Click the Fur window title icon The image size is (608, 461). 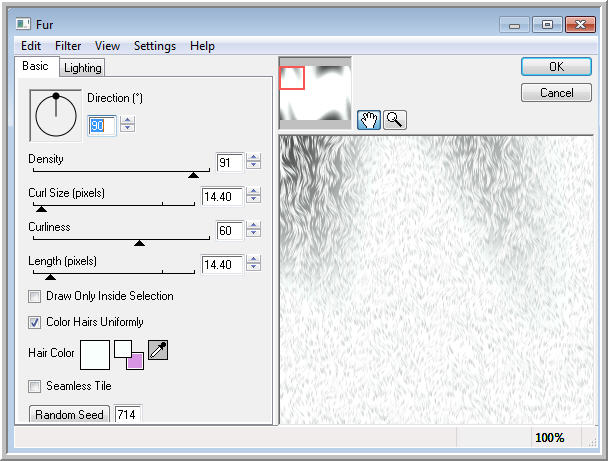(23, 24)
